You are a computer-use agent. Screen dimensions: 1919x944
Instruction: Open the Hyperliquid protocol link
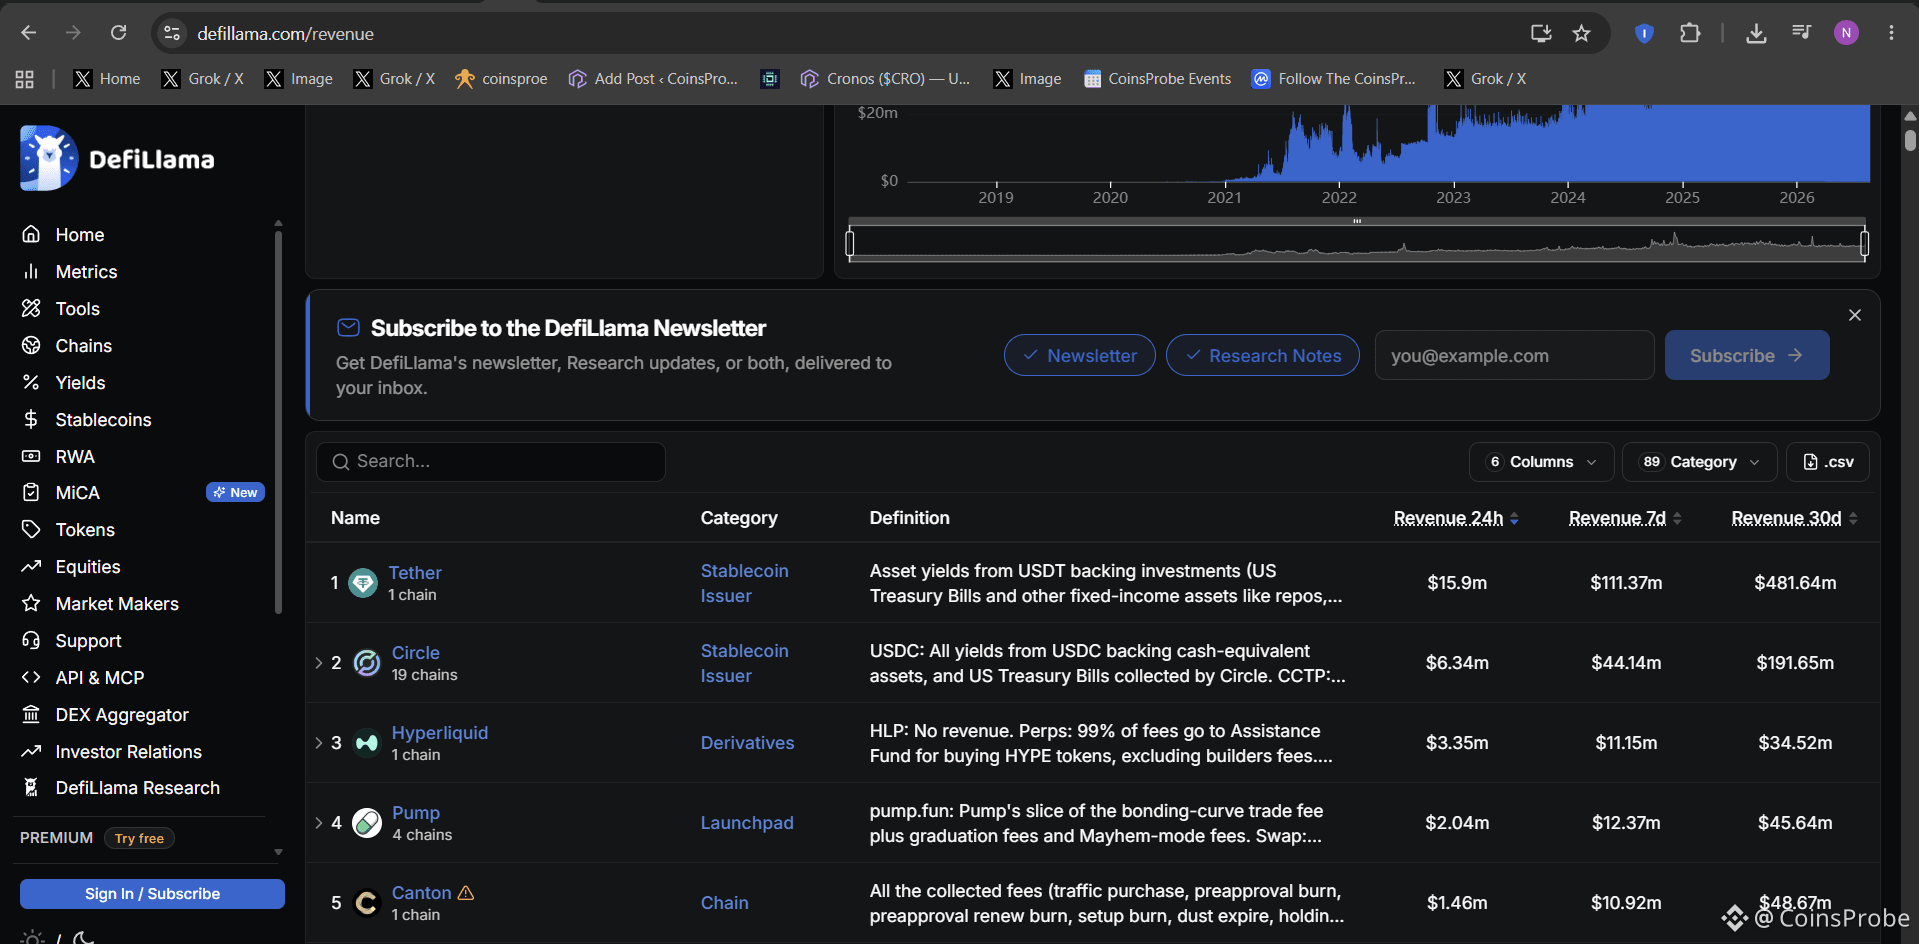click(440, 733)
